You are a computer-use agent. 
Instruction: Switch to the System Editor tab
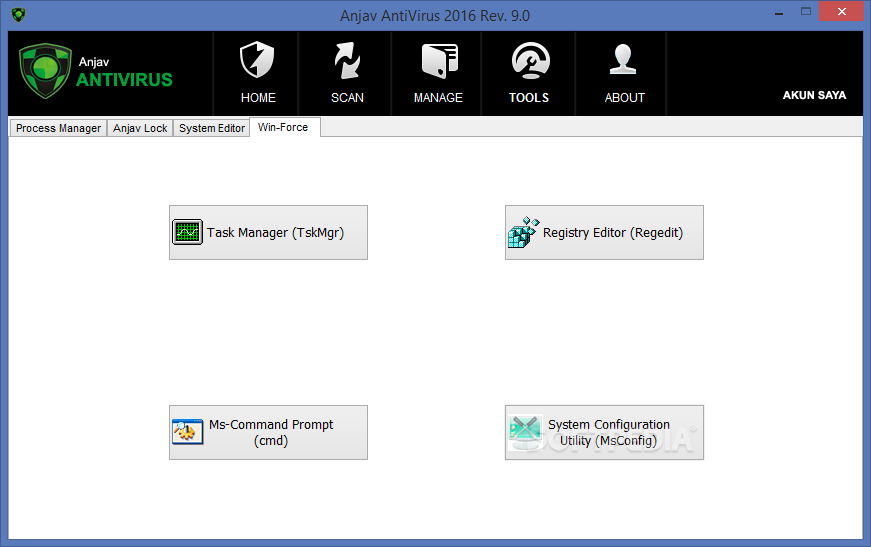pyautogui.click(x=212, y=128)
